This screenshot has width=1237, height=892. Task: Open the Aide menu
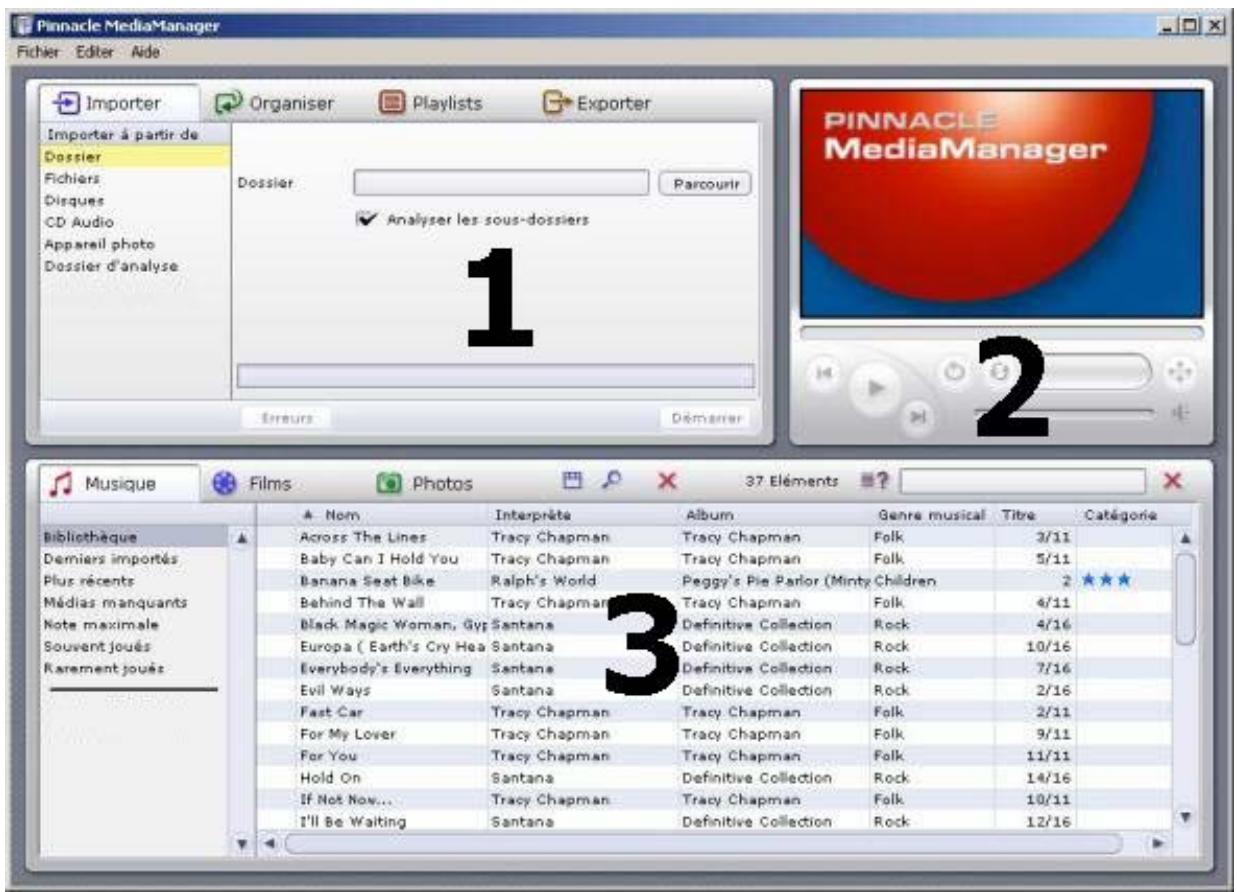point(145,51)
